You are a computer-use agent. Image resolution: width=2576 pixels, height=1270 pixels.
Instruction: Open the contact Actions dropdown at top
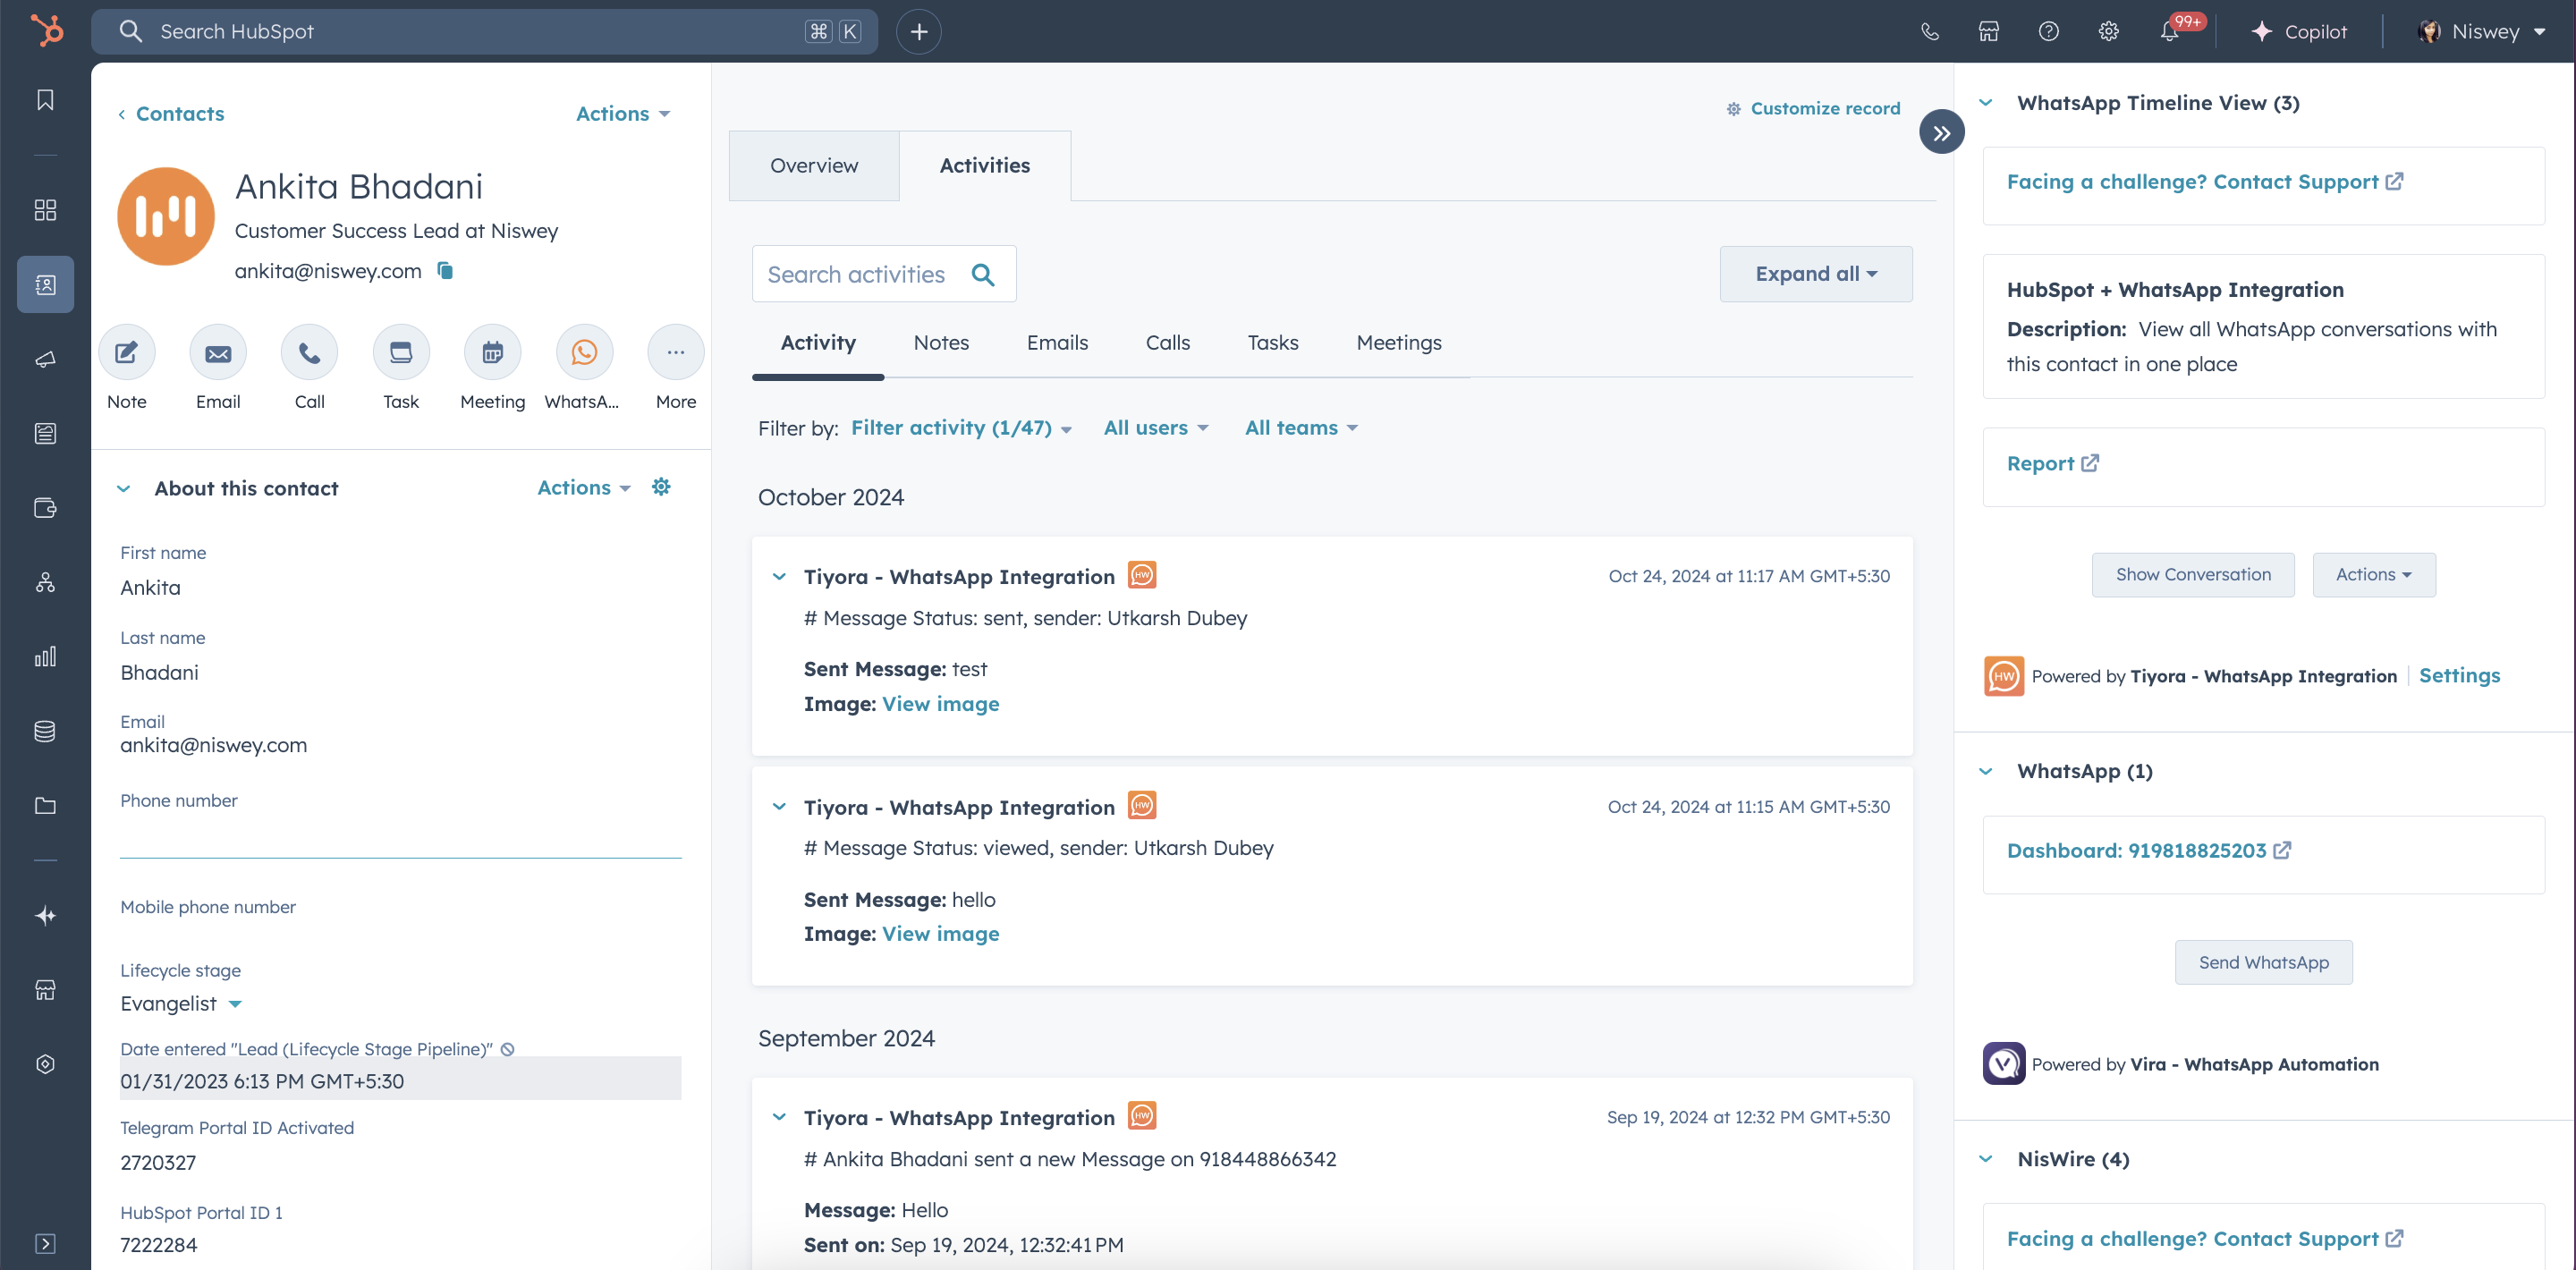(x=623, y=114)
